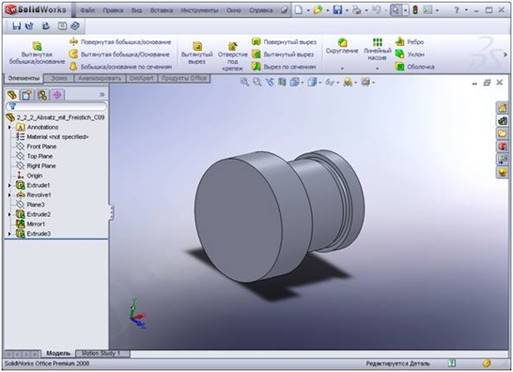
Task: Expand the Annotations folder
Action: pos(10,127)
